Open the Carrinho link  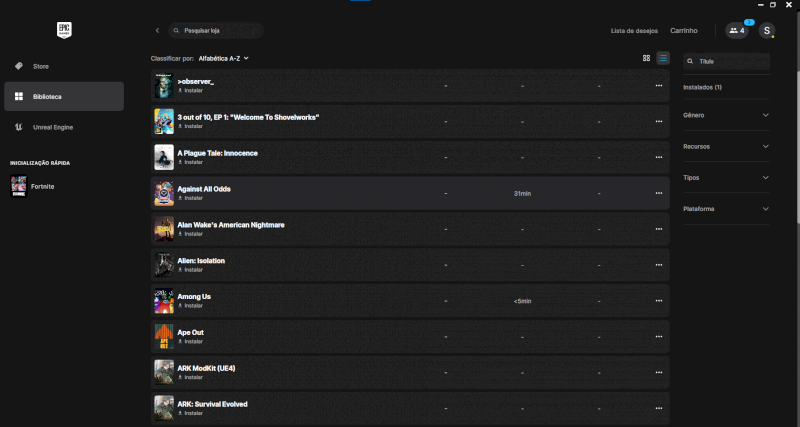684,31
